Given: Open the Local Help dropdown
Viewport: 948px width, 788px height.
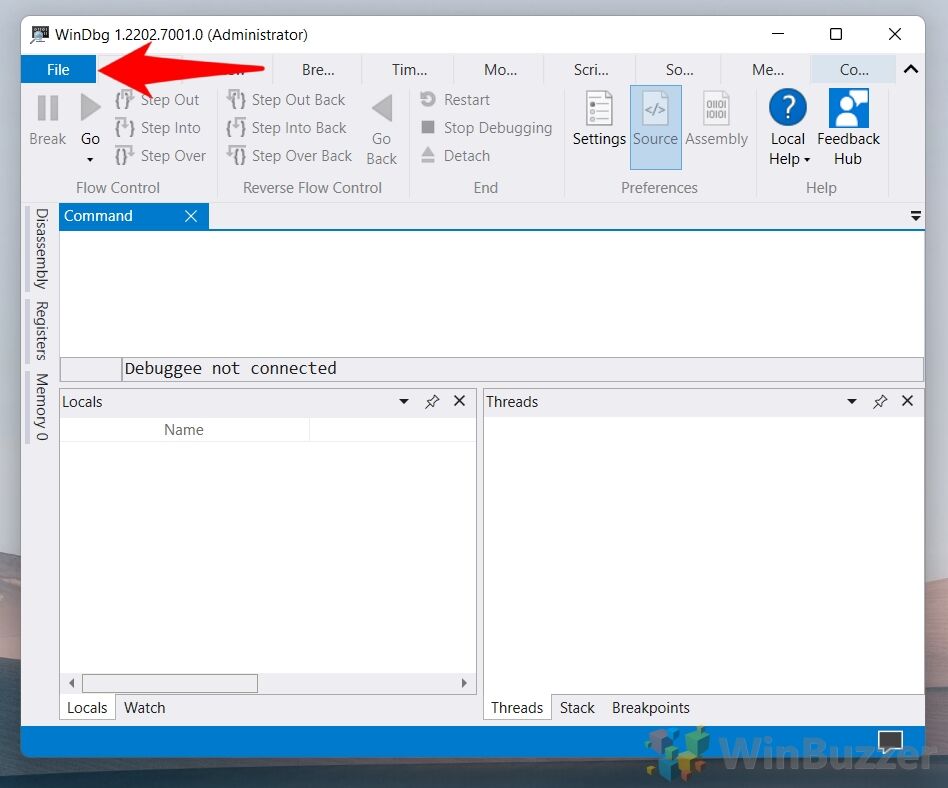Looking at the screenshot, I should pos(788,128).
